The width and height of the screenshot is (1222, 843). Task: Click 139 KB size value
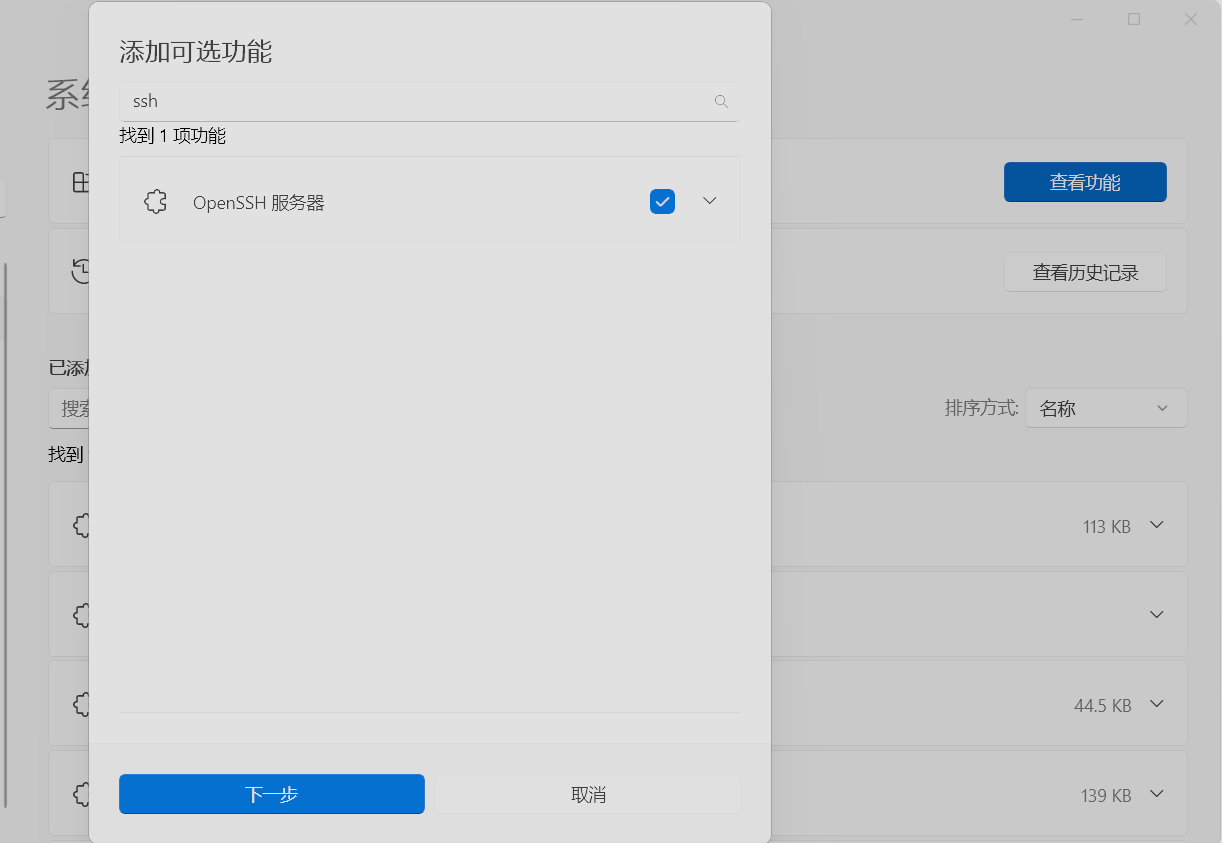click(1106, 796)
